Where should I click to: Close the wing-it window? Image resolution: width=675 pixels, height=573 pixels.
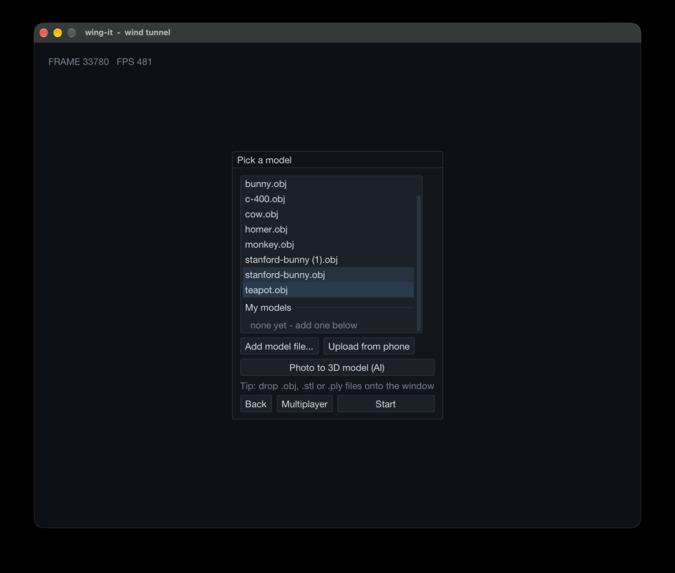(43, 33)
